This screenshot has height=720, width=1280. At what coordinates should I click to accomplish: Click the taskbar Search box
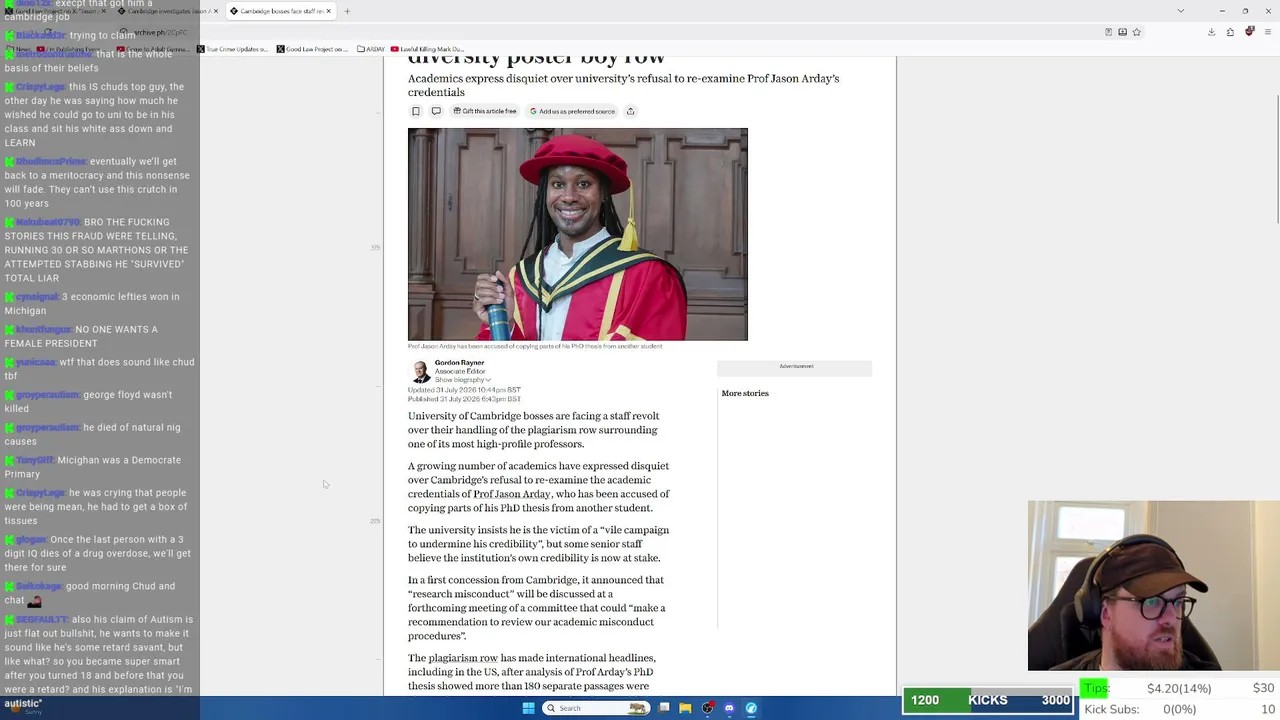tap(596, 708)
